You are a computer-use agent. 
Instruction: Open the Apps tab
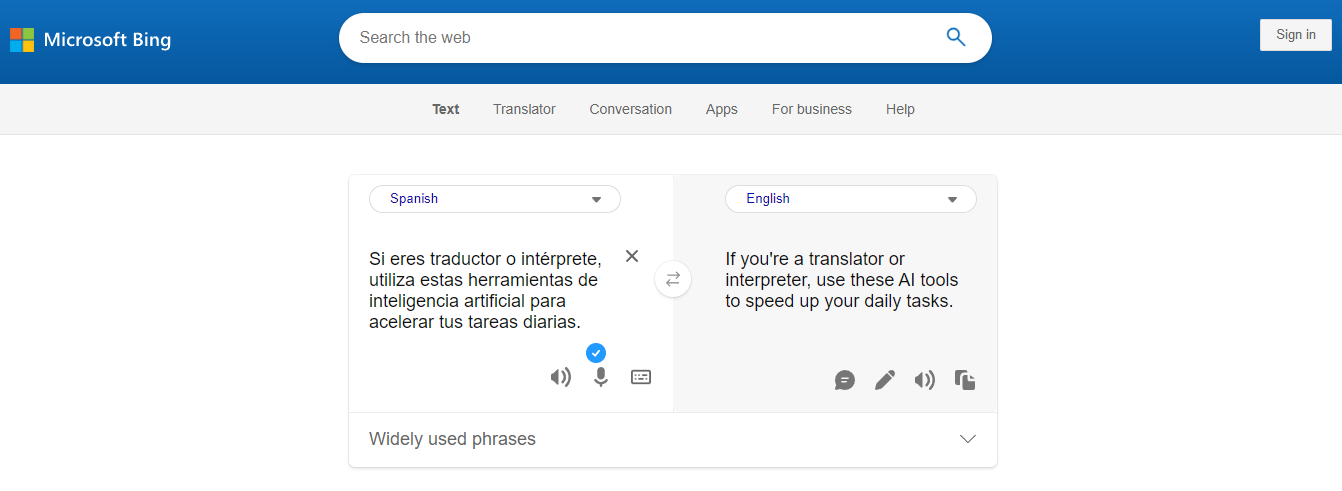(x=721, y=109)
